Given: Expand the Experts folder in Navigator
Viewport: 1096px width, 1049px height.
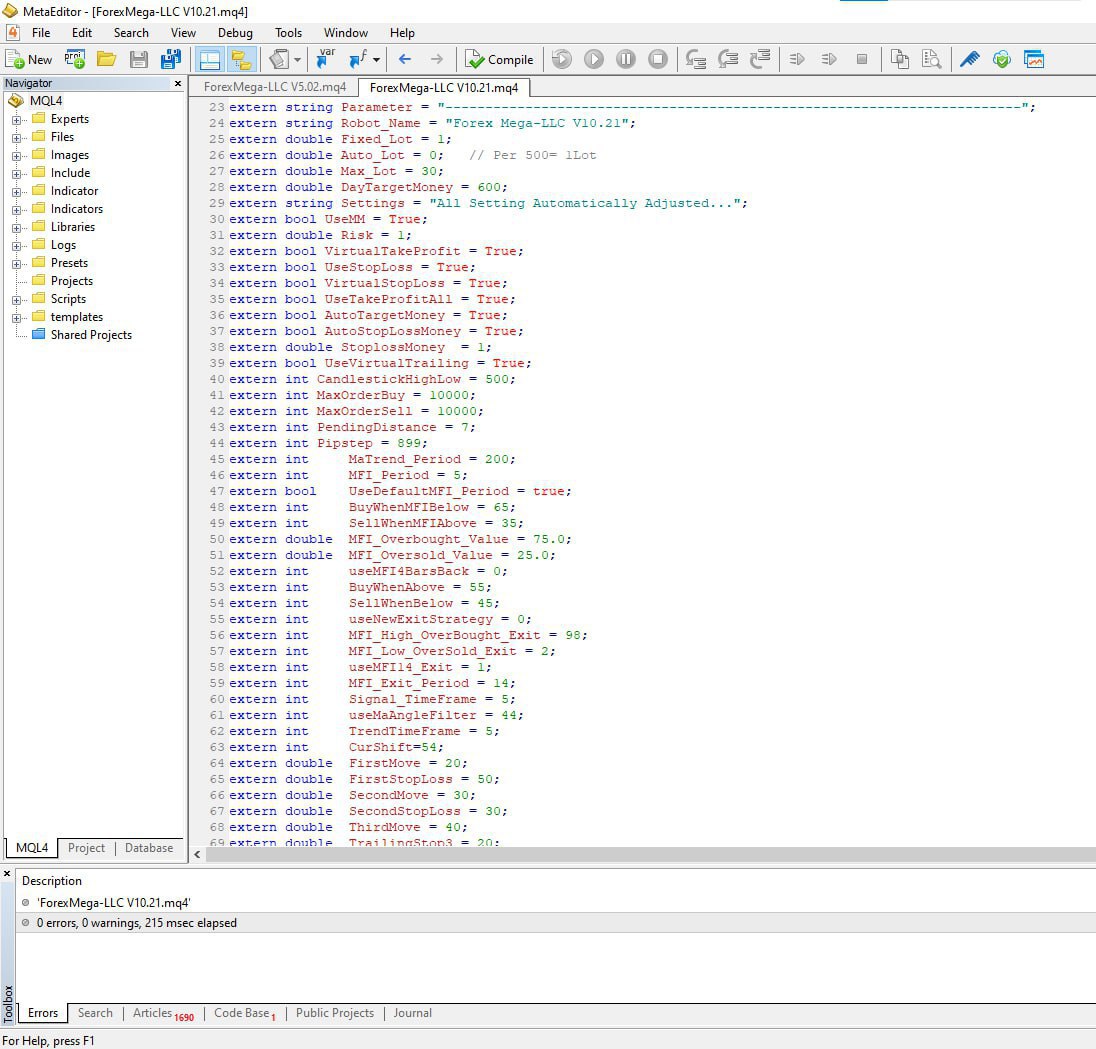Looking at the screenshot, I should (x=17, y=119).
